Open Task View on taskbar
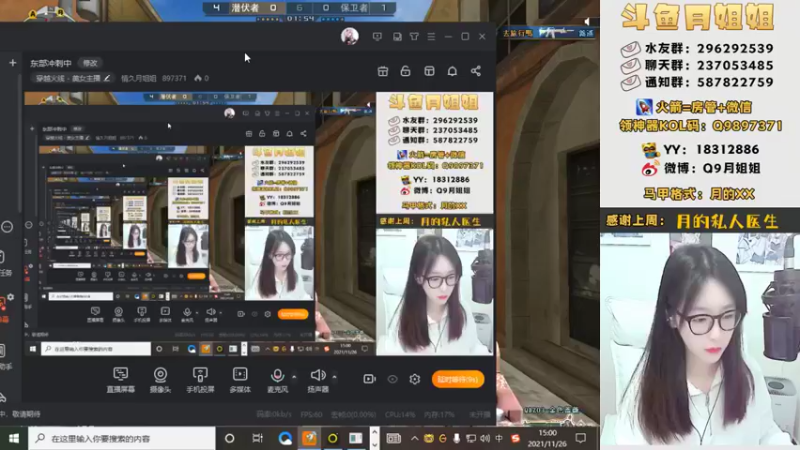Viewport: 800px width, 450px height. [x=258, y=438]
